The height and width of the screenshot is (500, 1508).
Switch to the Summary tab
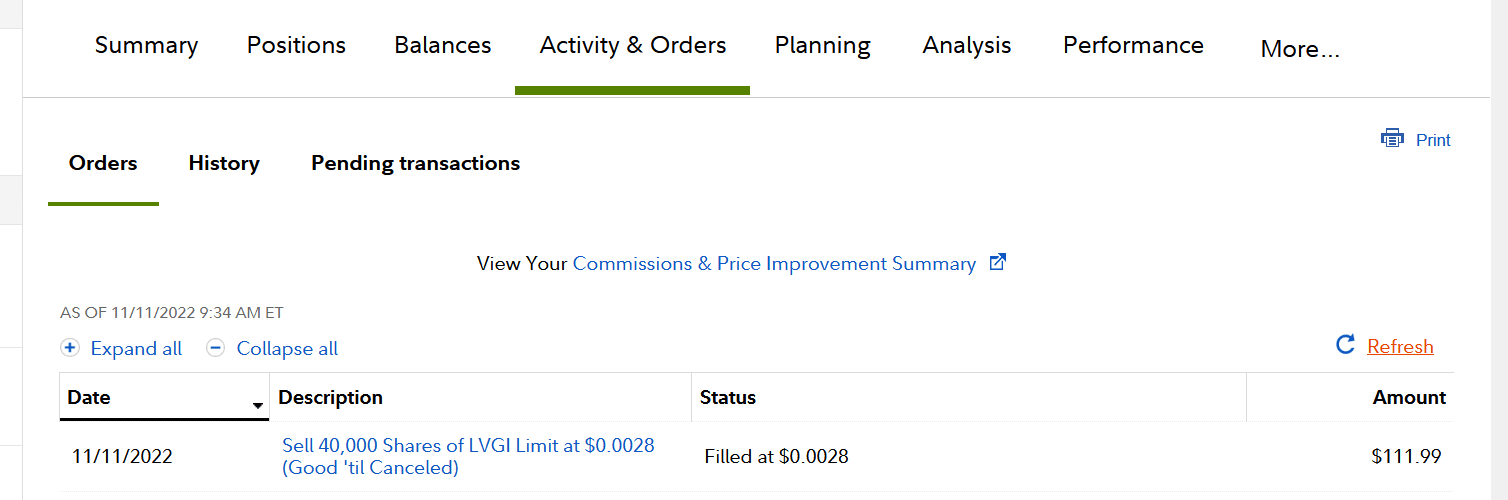[146, 45]
